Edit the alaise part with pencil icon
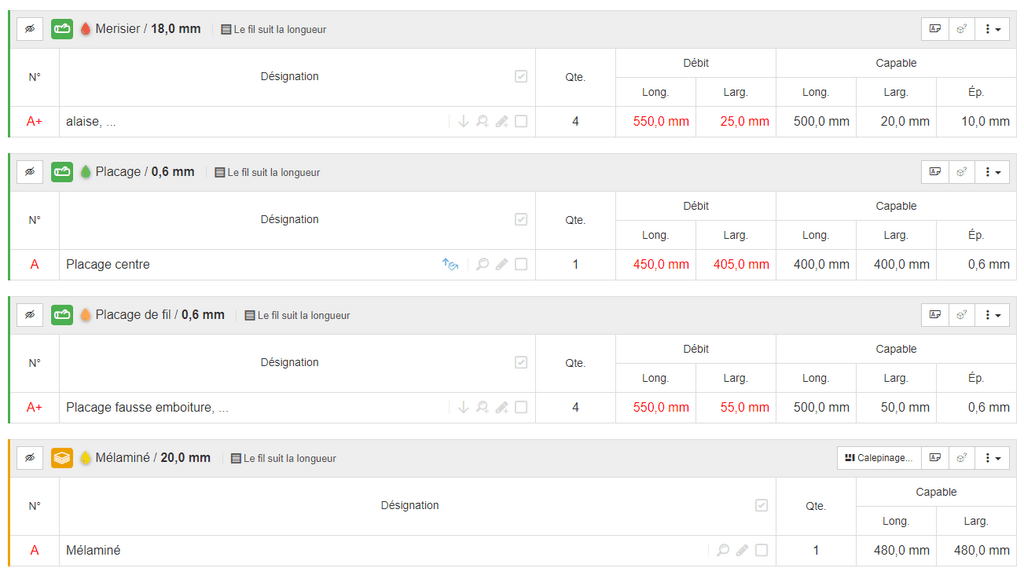 [502, 121]
